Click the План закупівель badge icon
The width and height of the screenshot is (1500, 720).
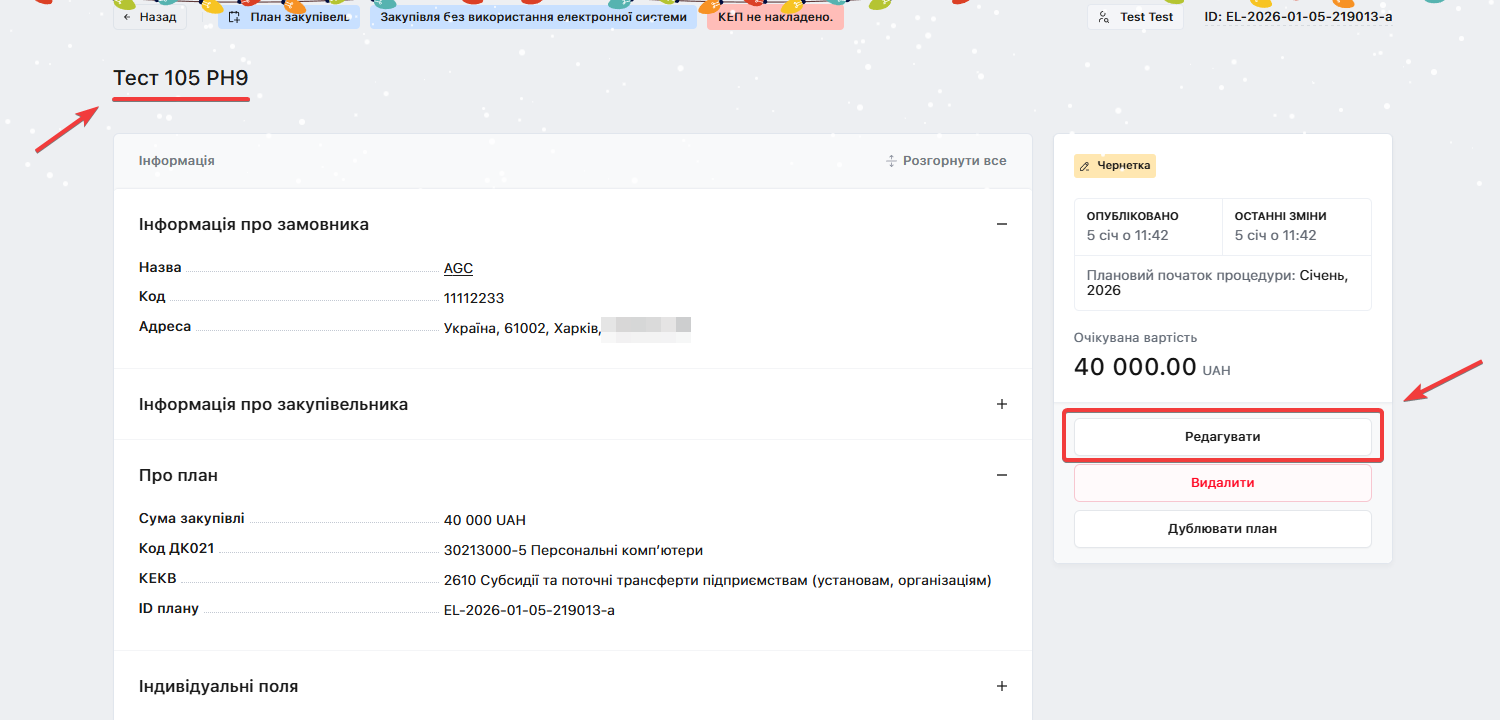coord(234,17)
